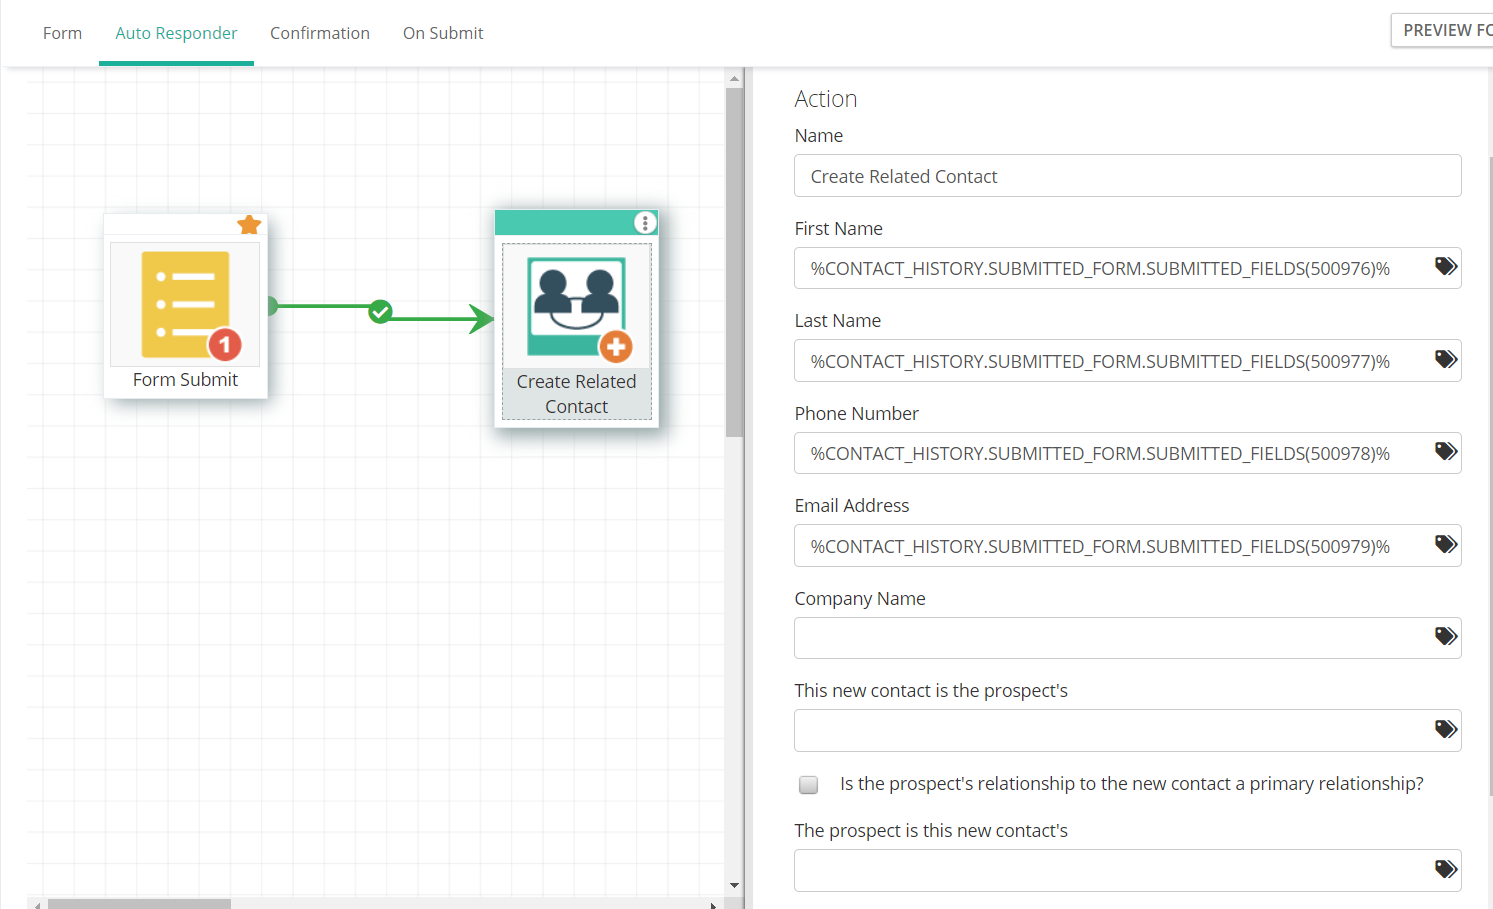The height and width of the screenshot is (909, 1493).
Task: Click the canvas scroll right arrow
Action: [x=713, y=905]
